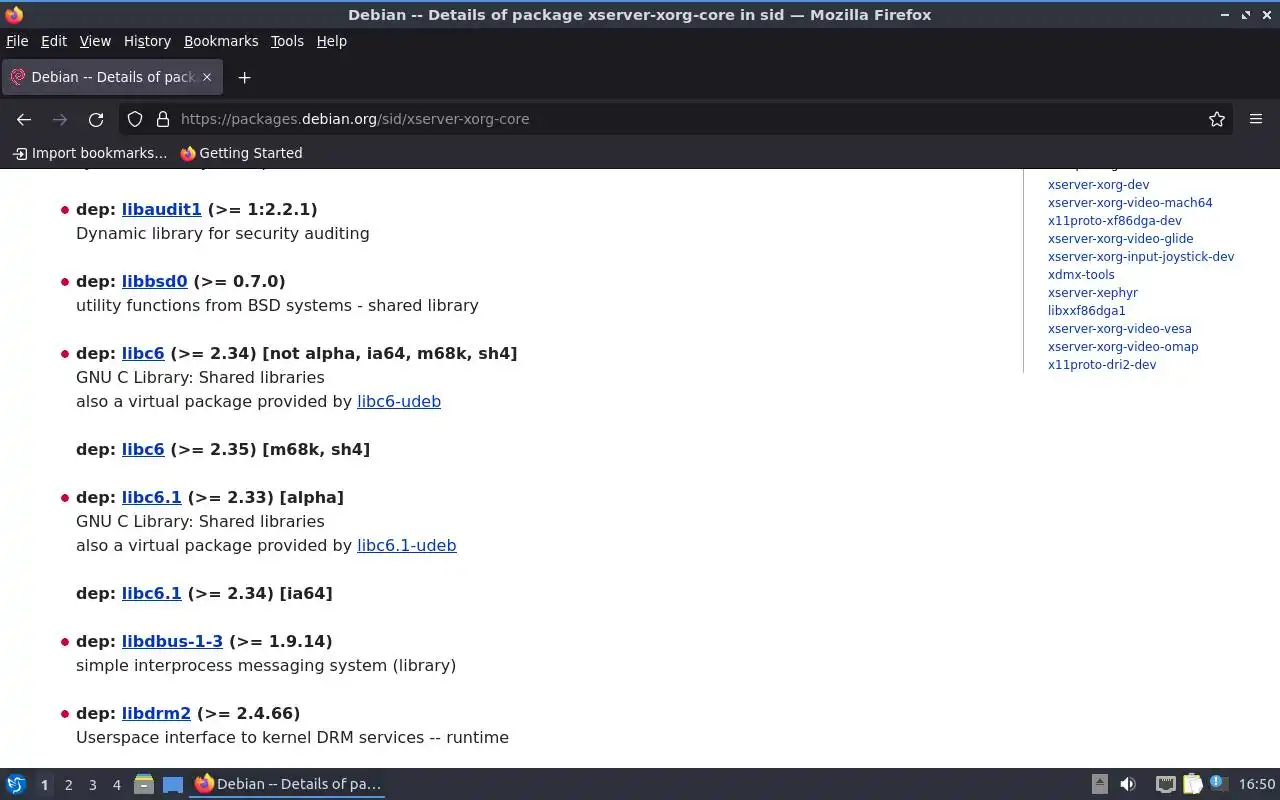The image size is (1280, 800).
Task: Go back to the previous page
Action: point(24,119)
